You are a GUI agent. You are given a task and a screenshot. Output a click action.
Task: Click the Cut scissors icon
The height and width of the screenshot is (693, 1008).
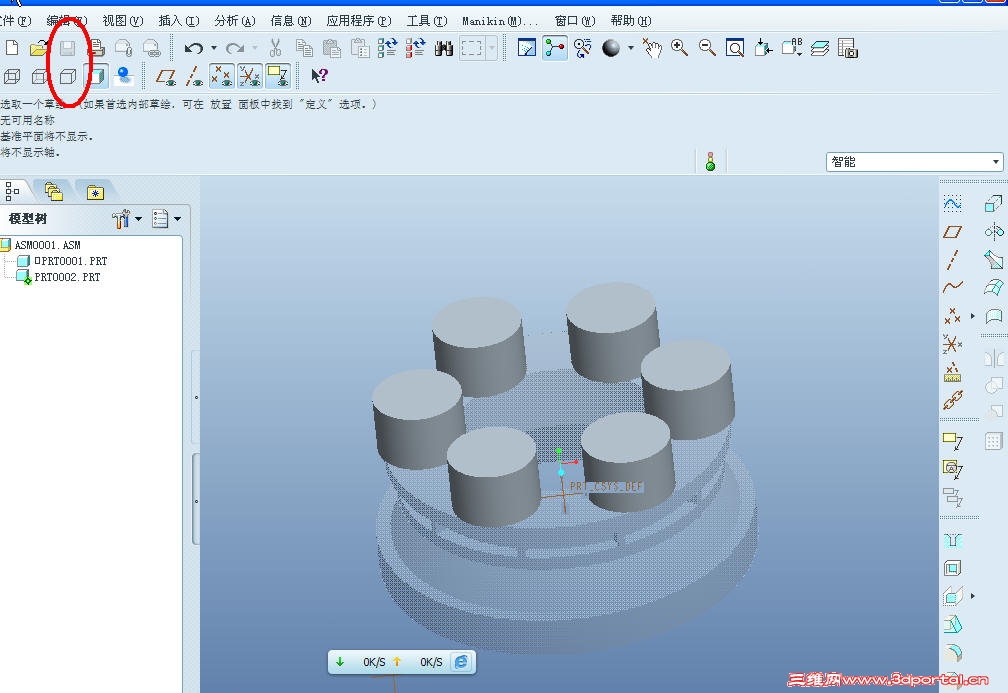(275, 48)
